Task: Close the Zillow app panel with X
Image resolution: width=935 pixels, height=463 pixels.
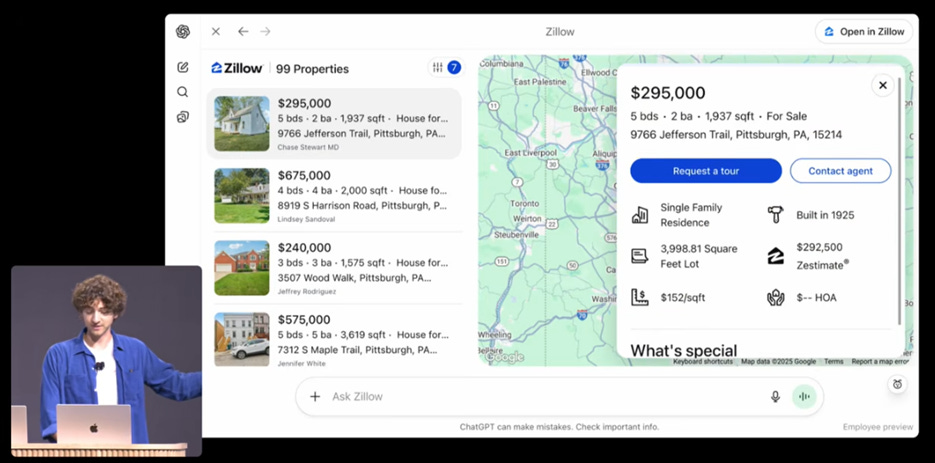Action: (x=216, y=32)
